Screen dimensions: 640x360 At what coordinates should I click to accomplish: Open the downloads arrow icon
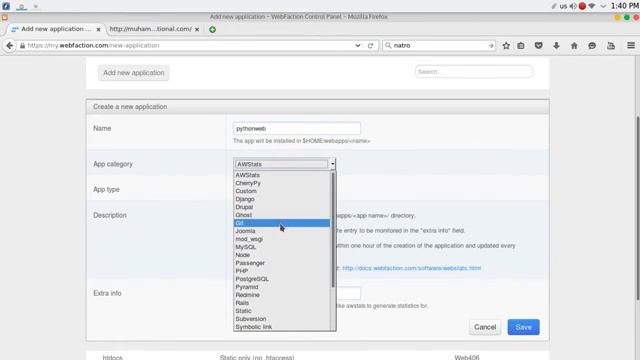556,46
